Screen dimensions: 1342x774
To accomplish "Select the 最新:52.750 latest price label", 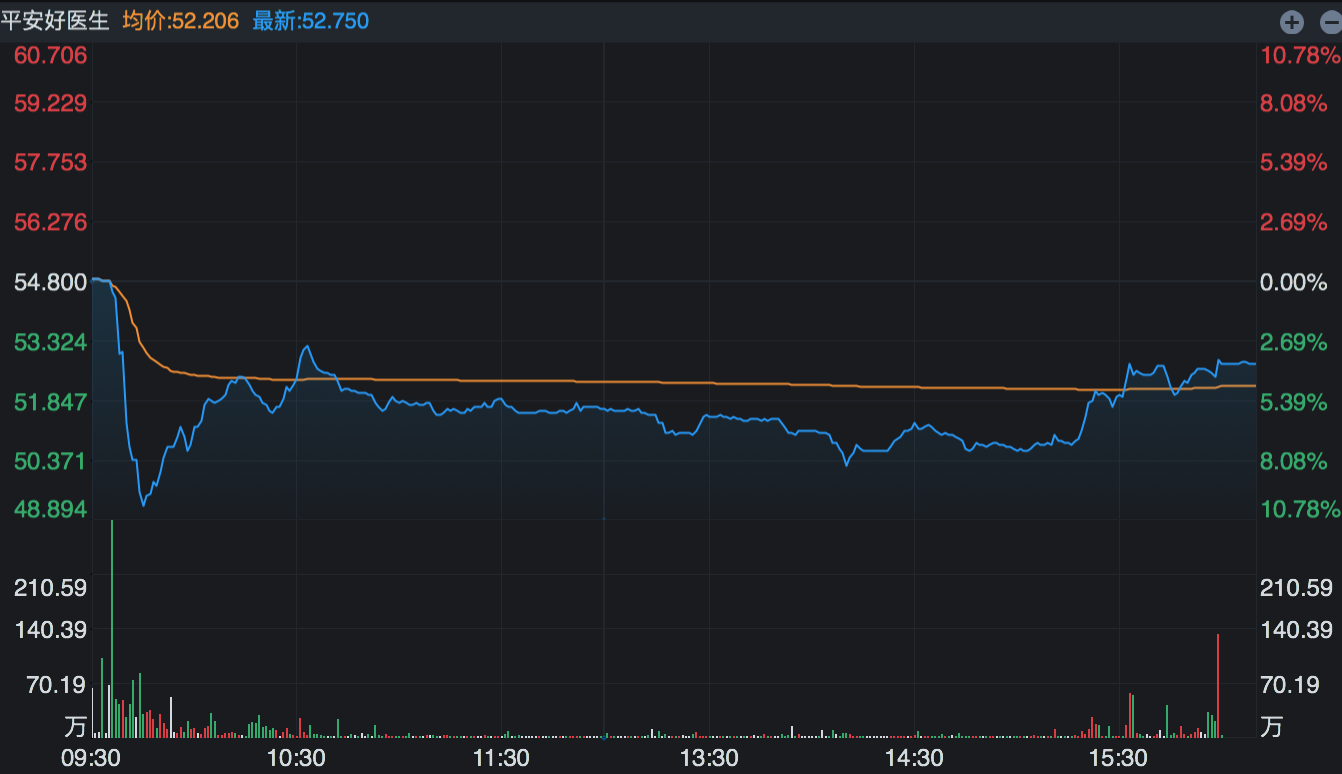I will pyautogui.click(x=311, y=20).
